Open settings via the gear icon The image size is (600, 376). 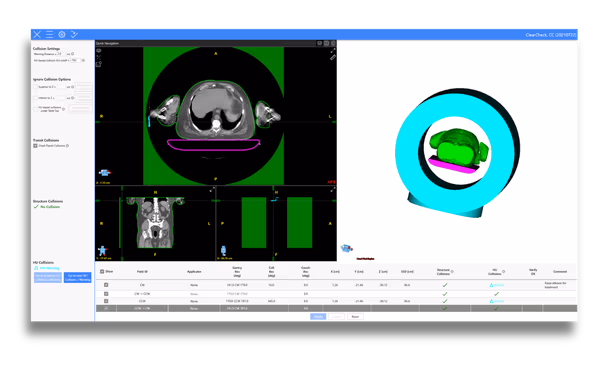click(x=62, y=34)
